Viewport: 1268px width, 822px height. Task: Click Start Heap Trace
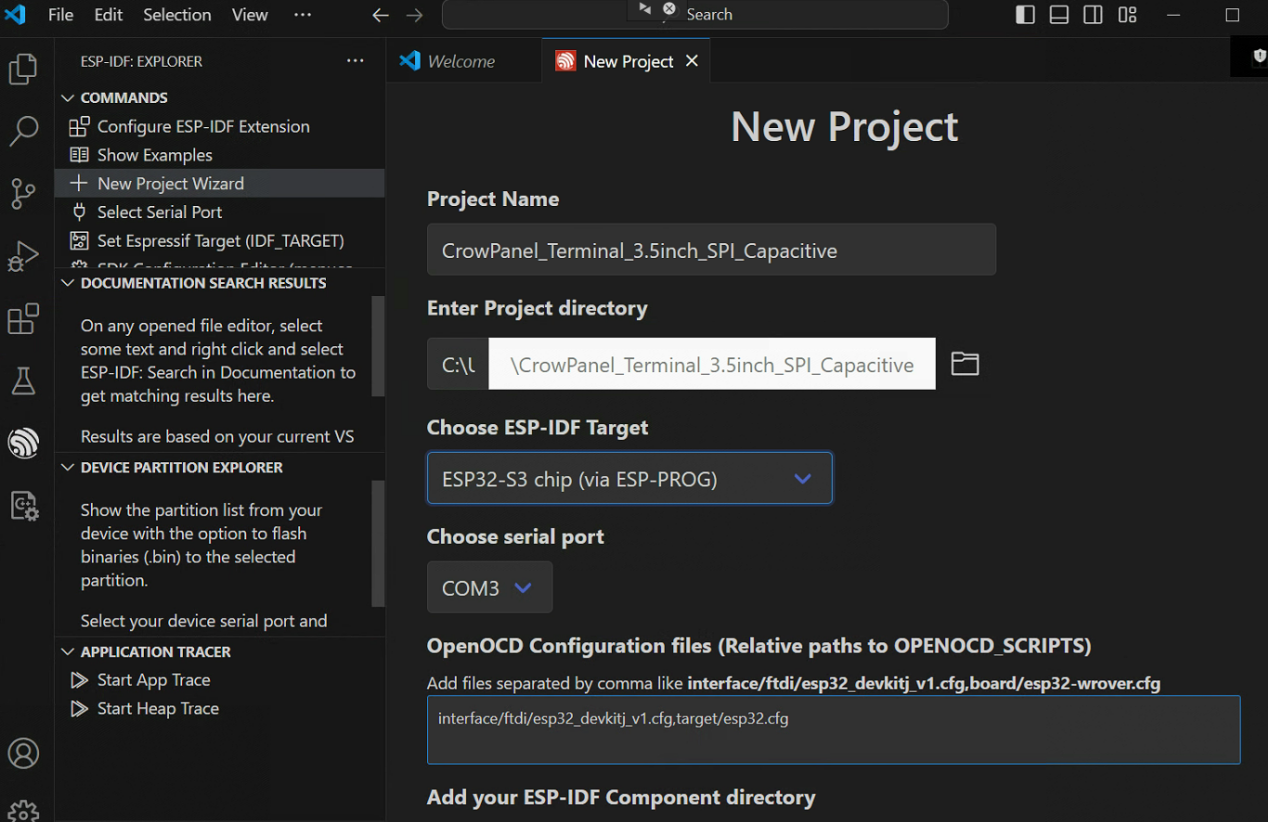click(158, 708)
